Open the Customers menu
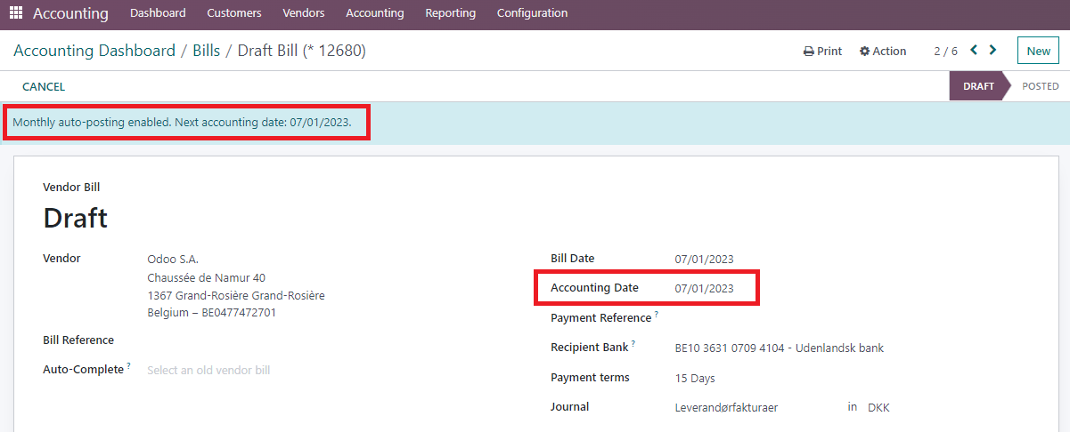The width and height of the screenshot is (1070, 432). coord(234,13)
